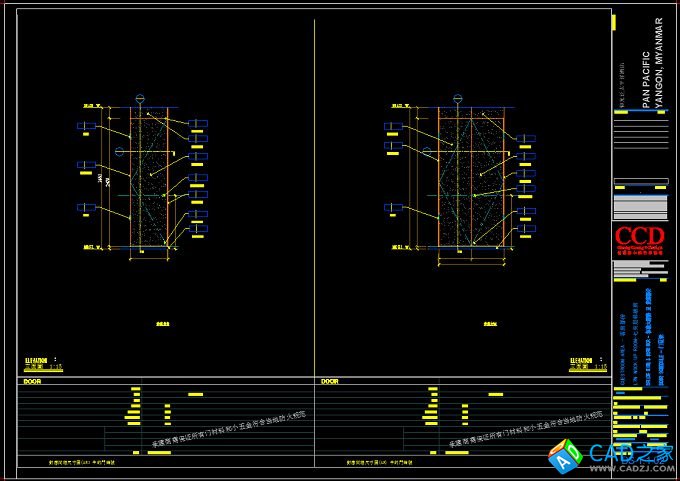680x481 pixels.
Task: Click the top circle marker above left door
Action: [x=140, y=98]
